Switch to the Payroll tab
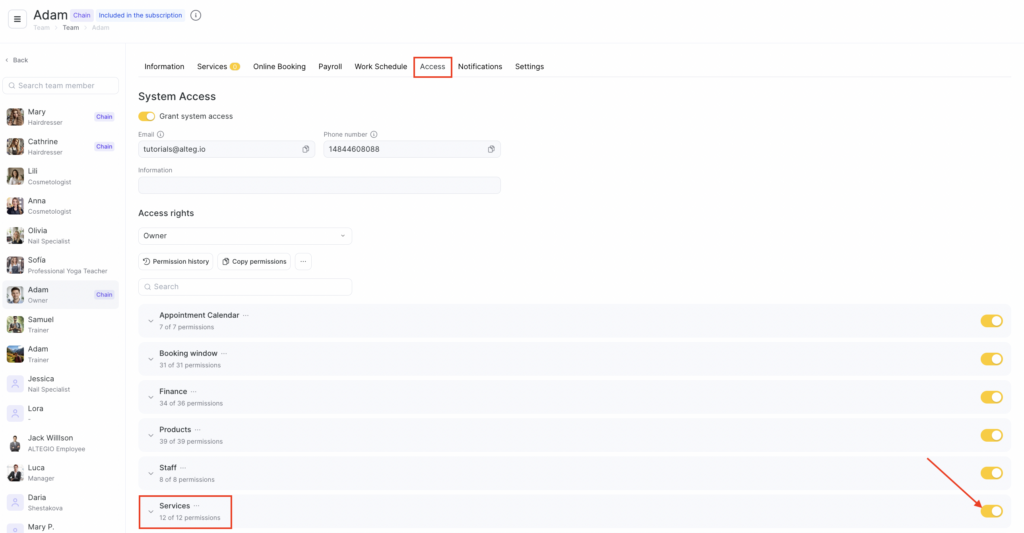 pos(330,67)
